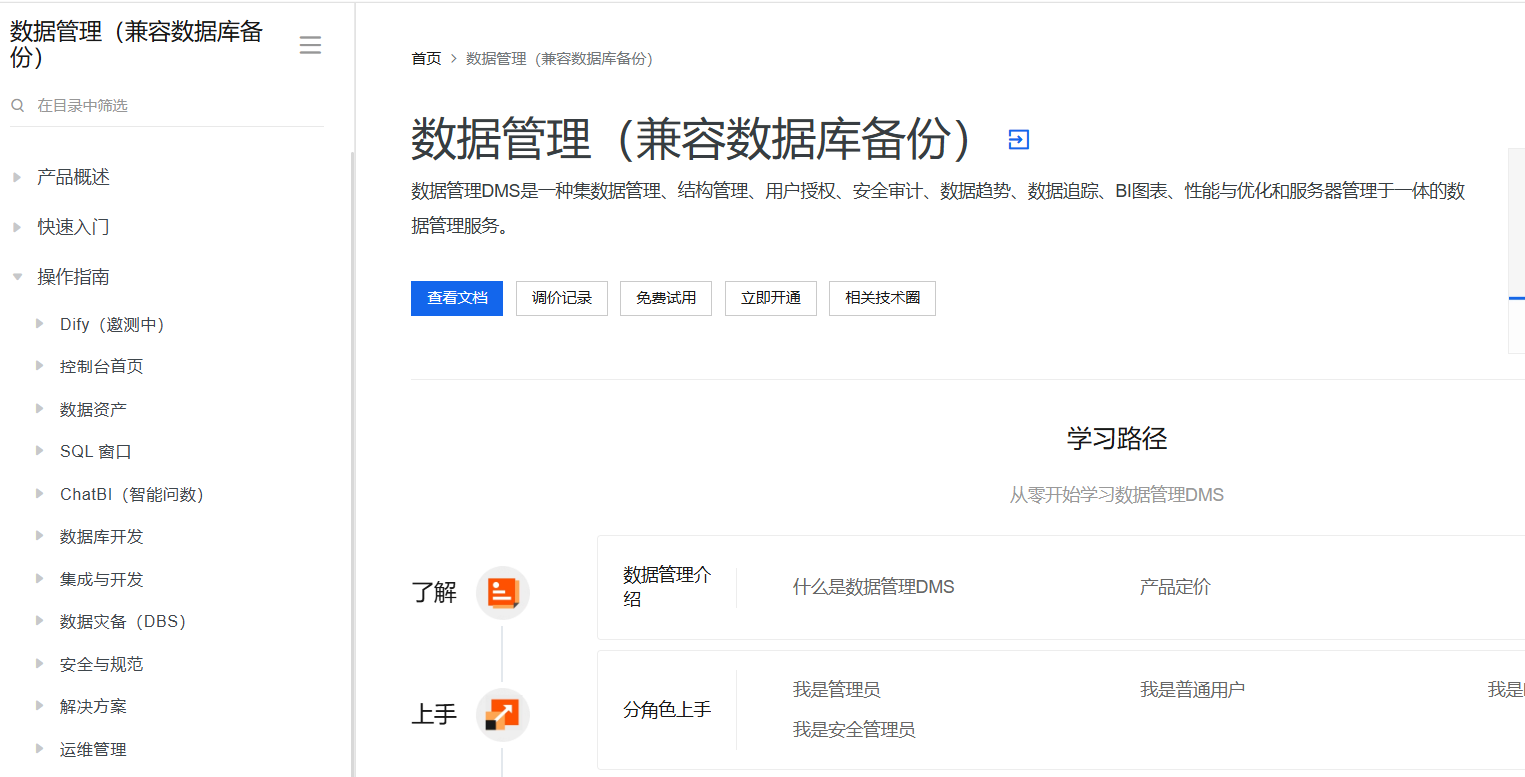Image resolution: width=1525 pixels, height=777 pixels.
Task: Expand the 产品概述 tree arrow
Action: click(17, 177)
